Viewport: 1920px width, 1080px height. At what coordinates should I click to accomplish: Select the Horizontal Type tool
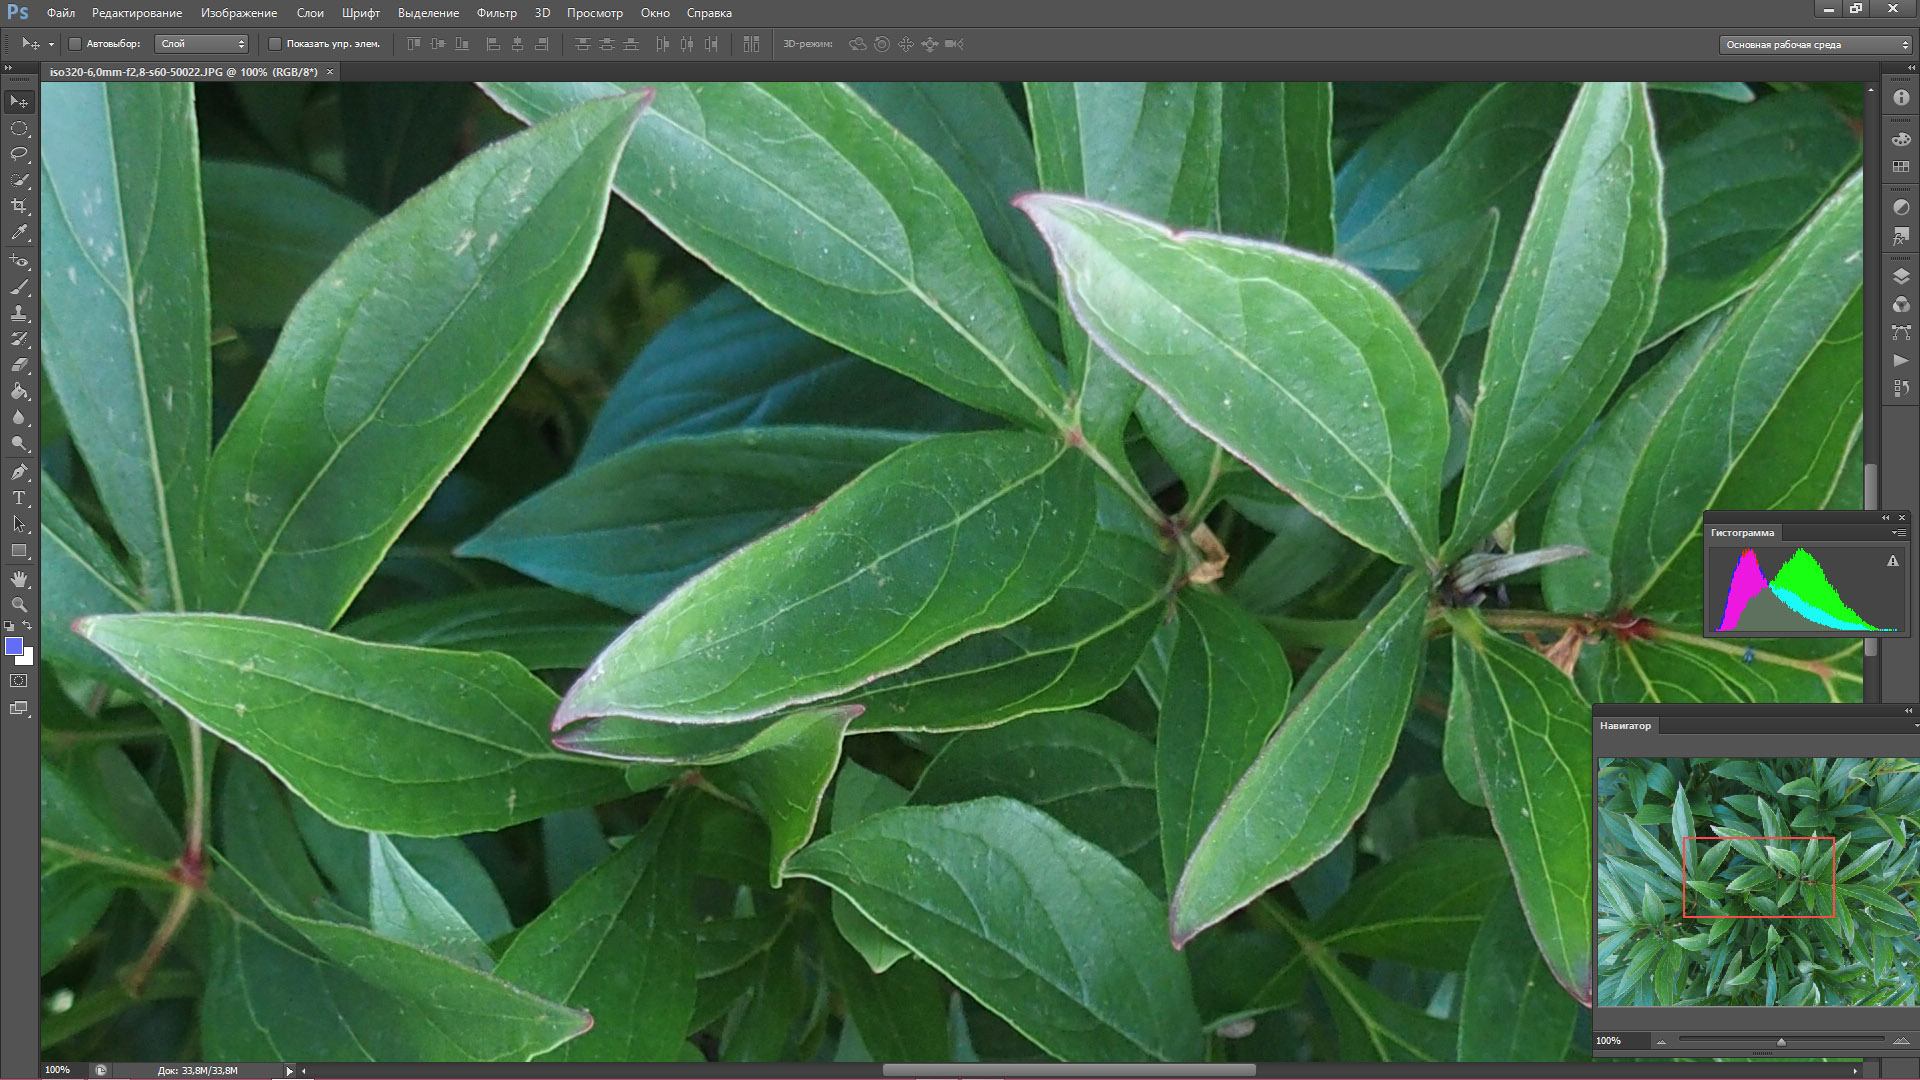(x=19, y=498)
